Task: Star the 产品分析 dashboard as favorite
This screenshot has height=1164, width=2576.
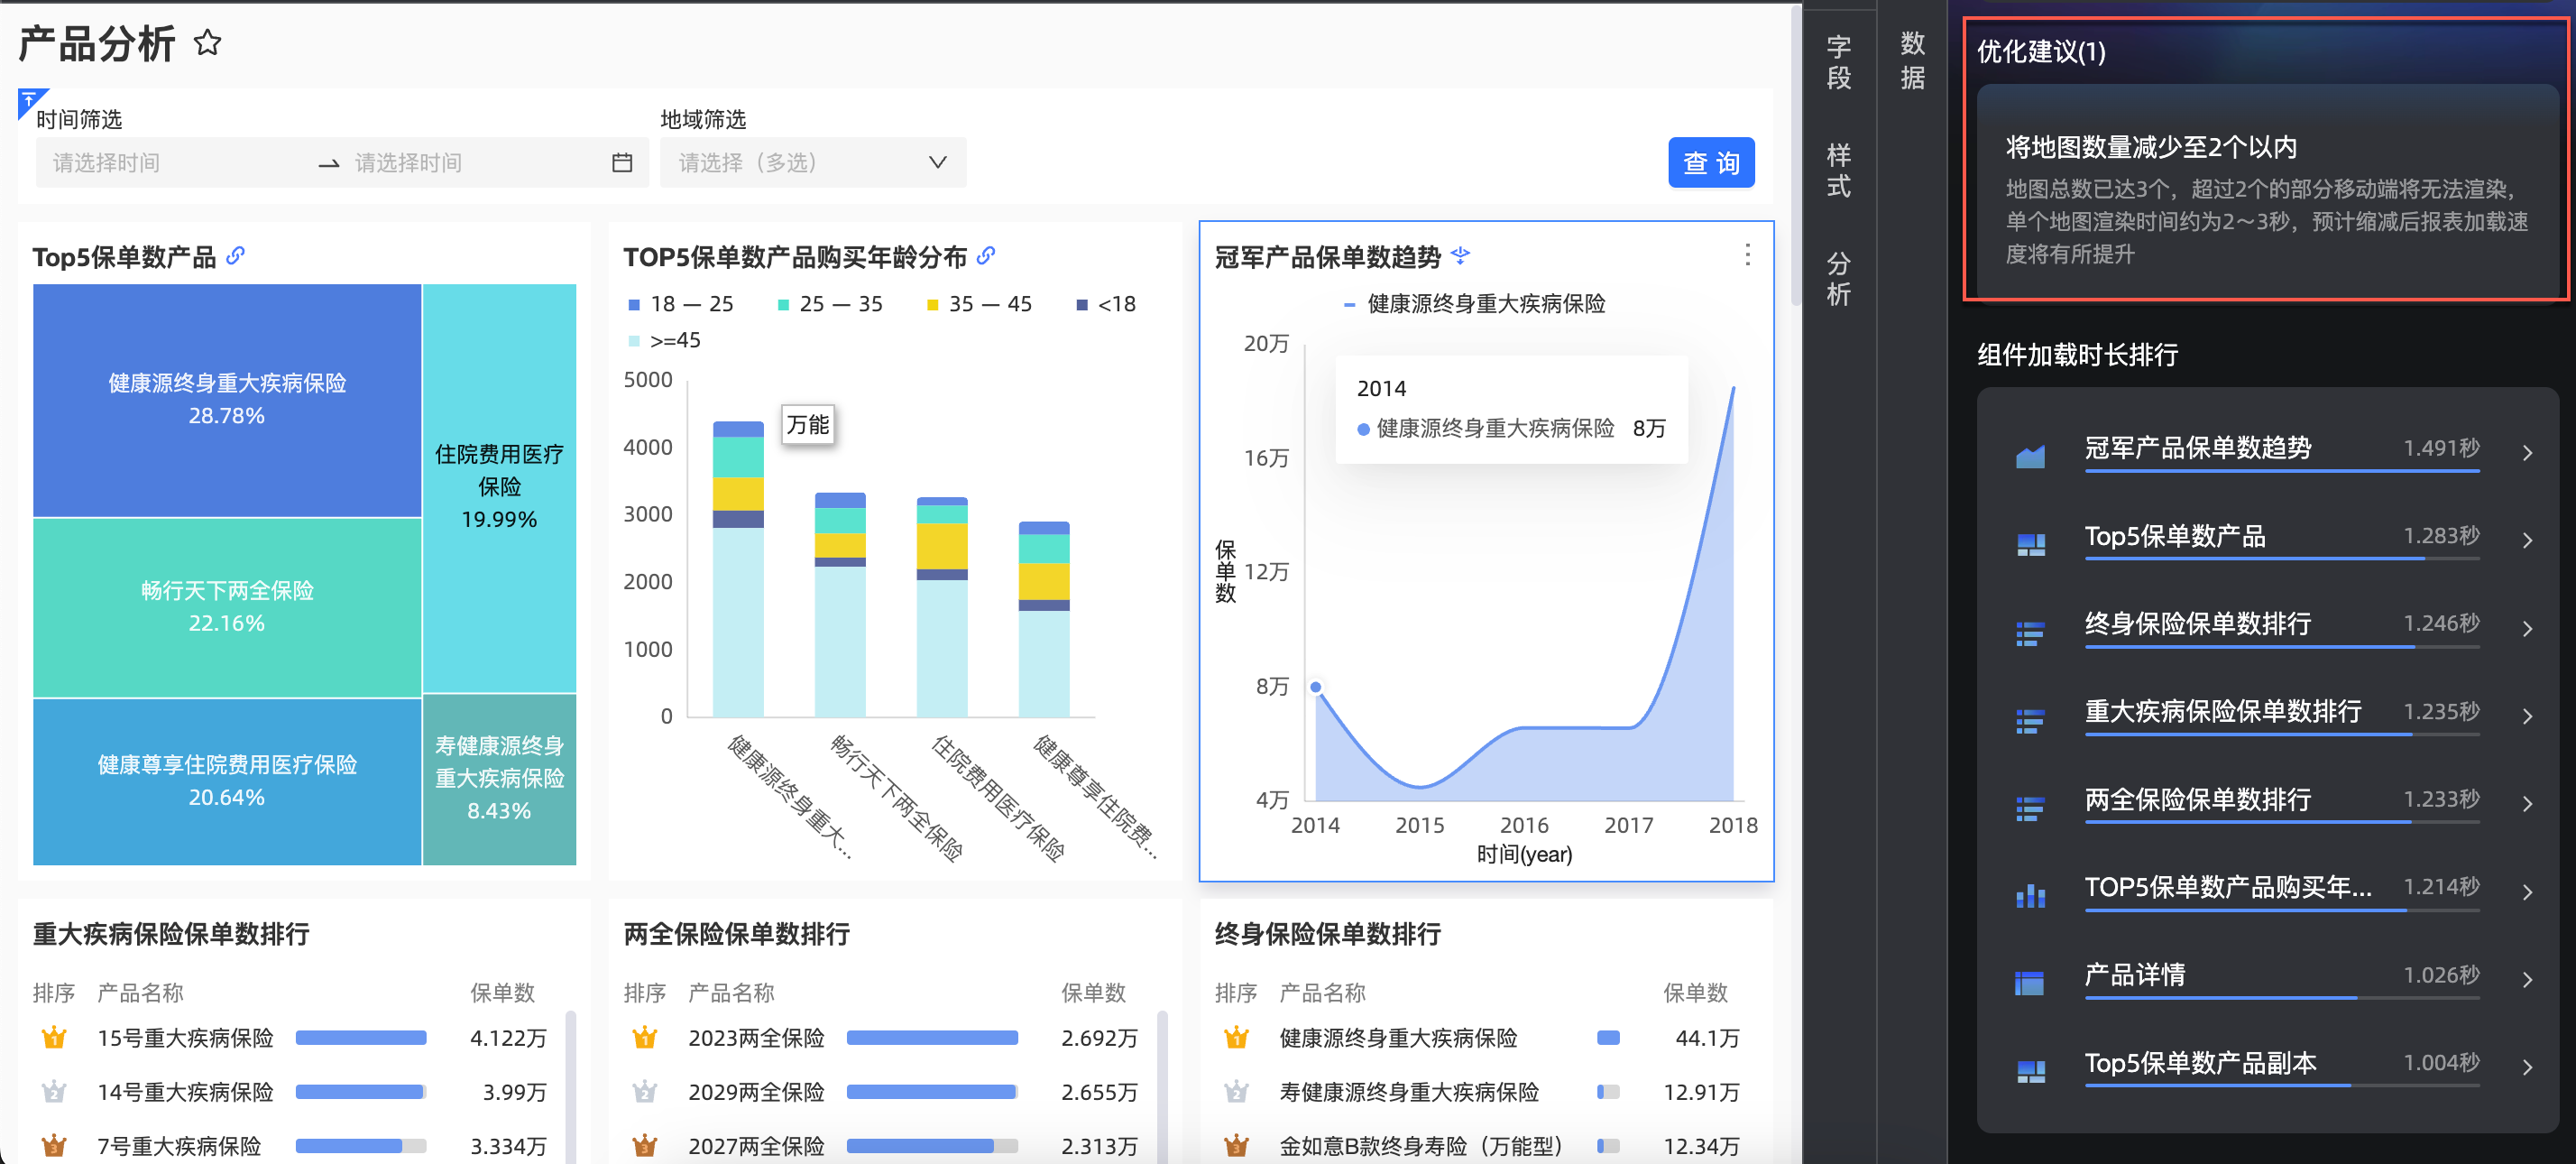Action: pyautogui.click(x=207, y=43)
